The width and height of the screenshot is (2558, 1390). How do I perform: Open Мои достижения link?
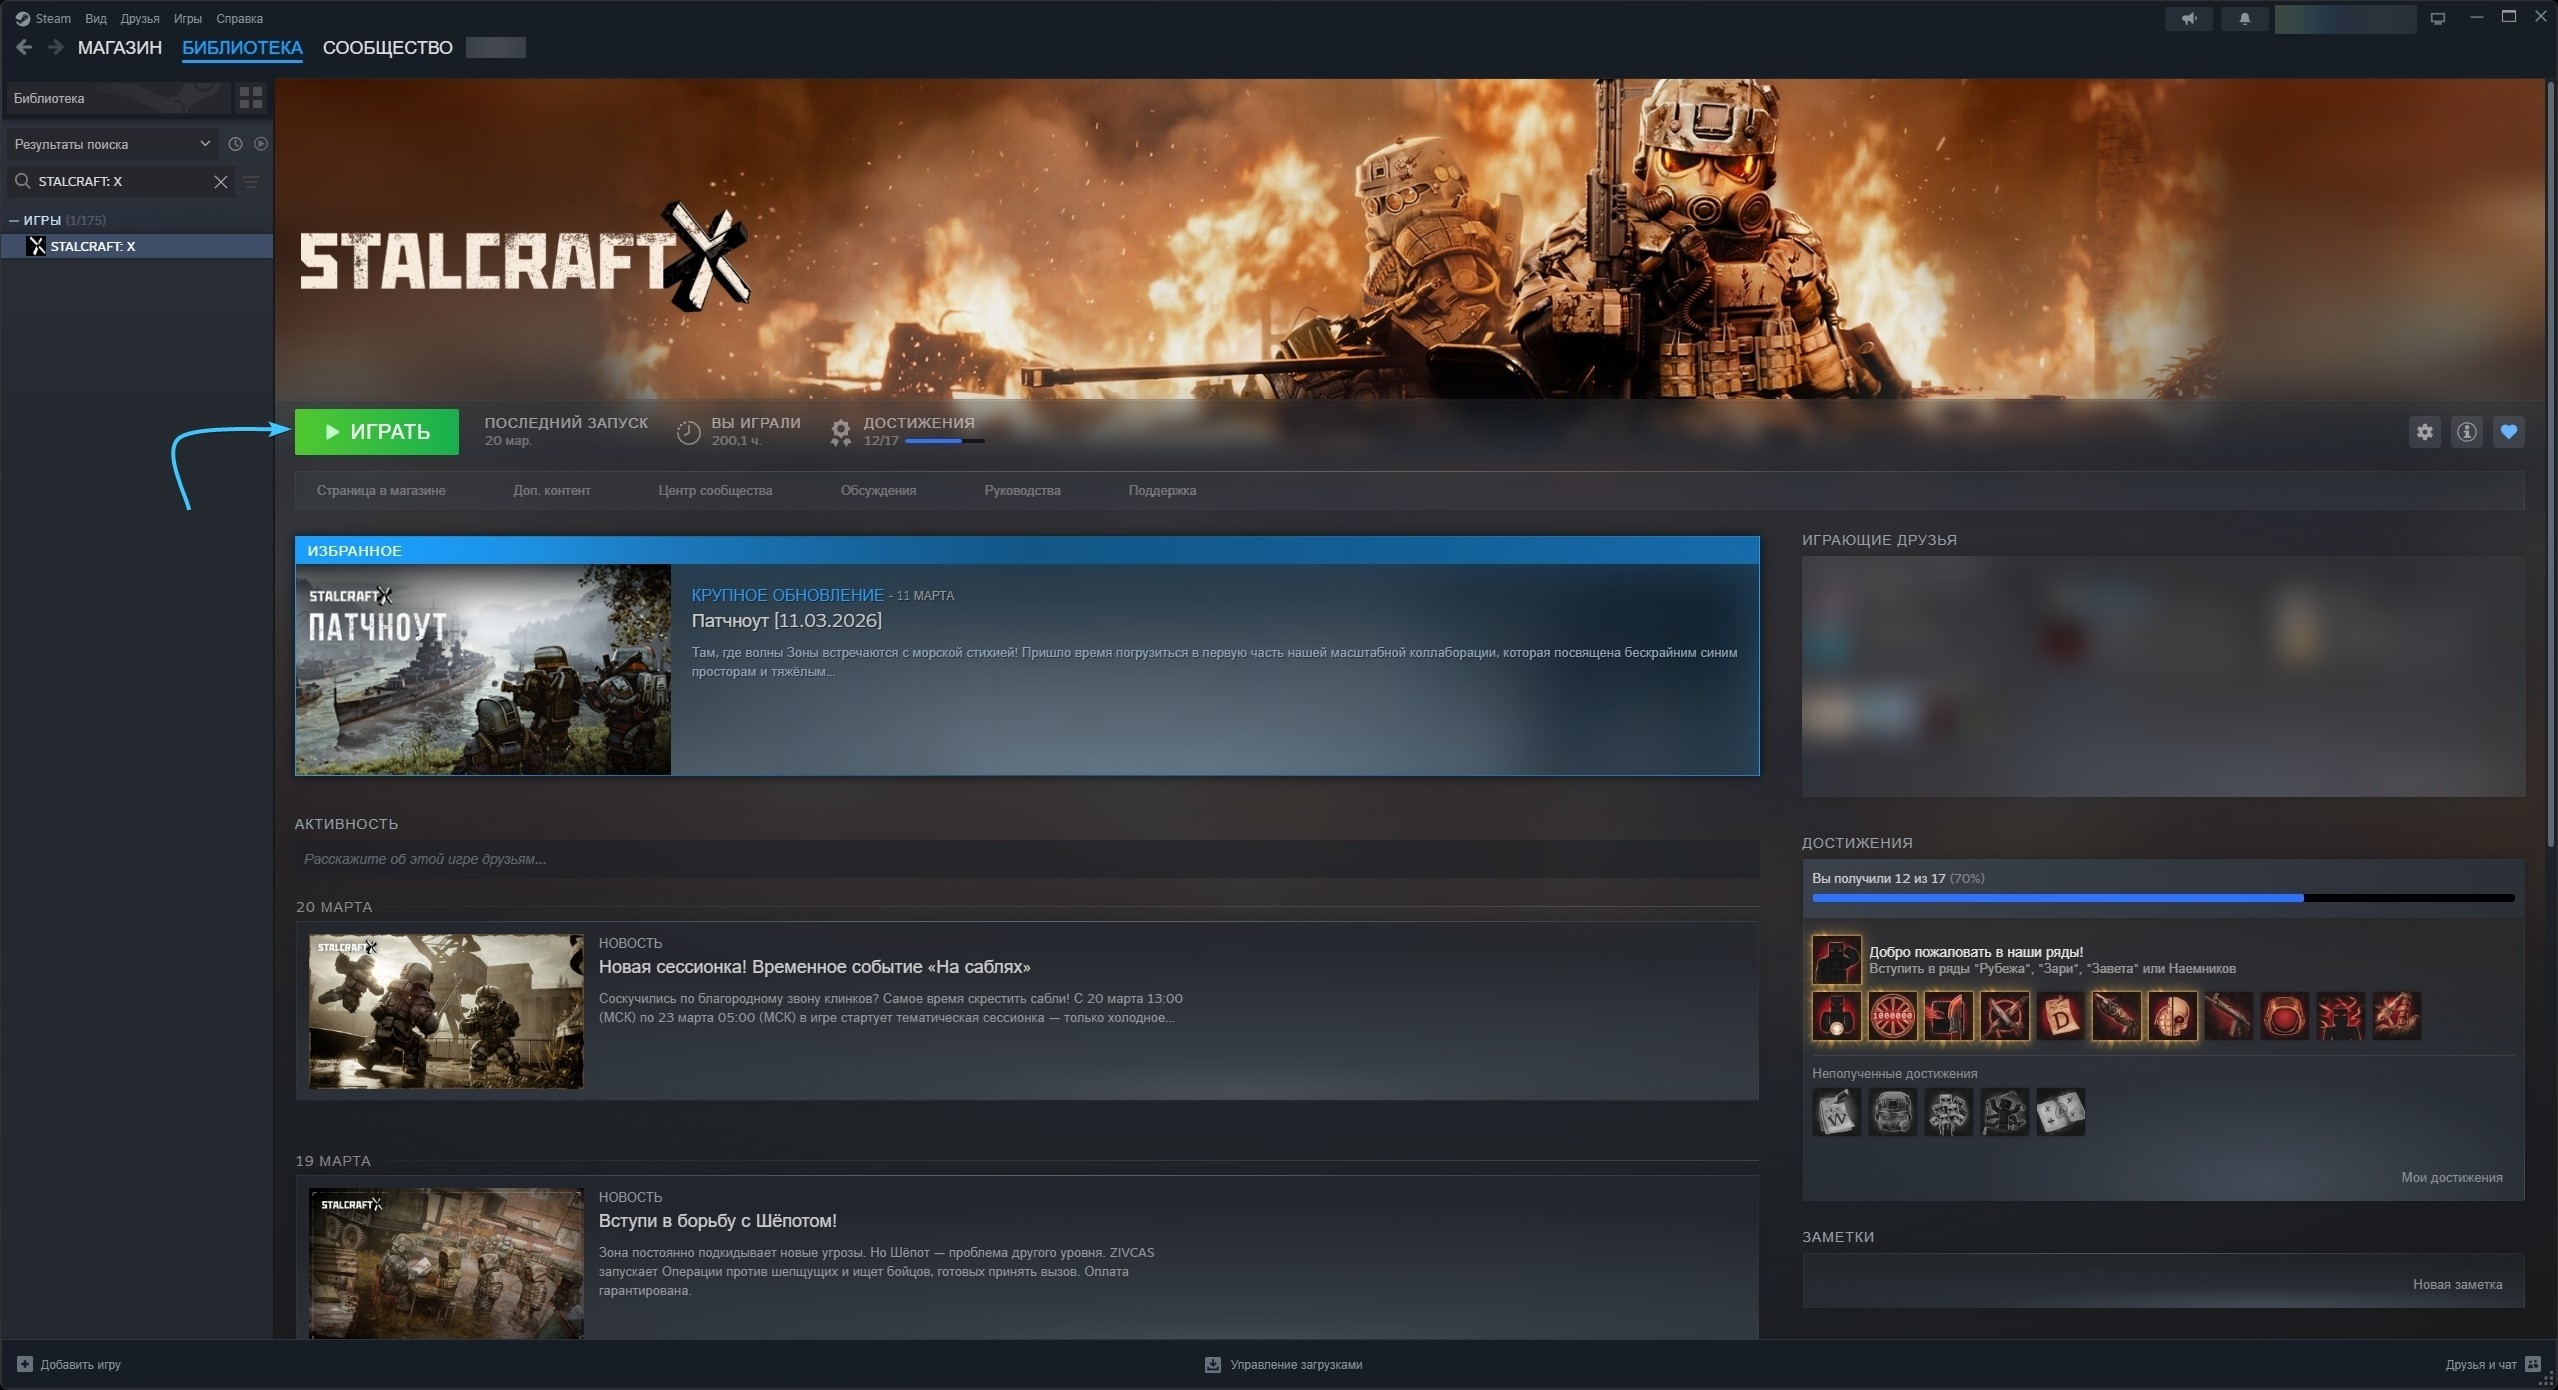pos(2451,1177)
